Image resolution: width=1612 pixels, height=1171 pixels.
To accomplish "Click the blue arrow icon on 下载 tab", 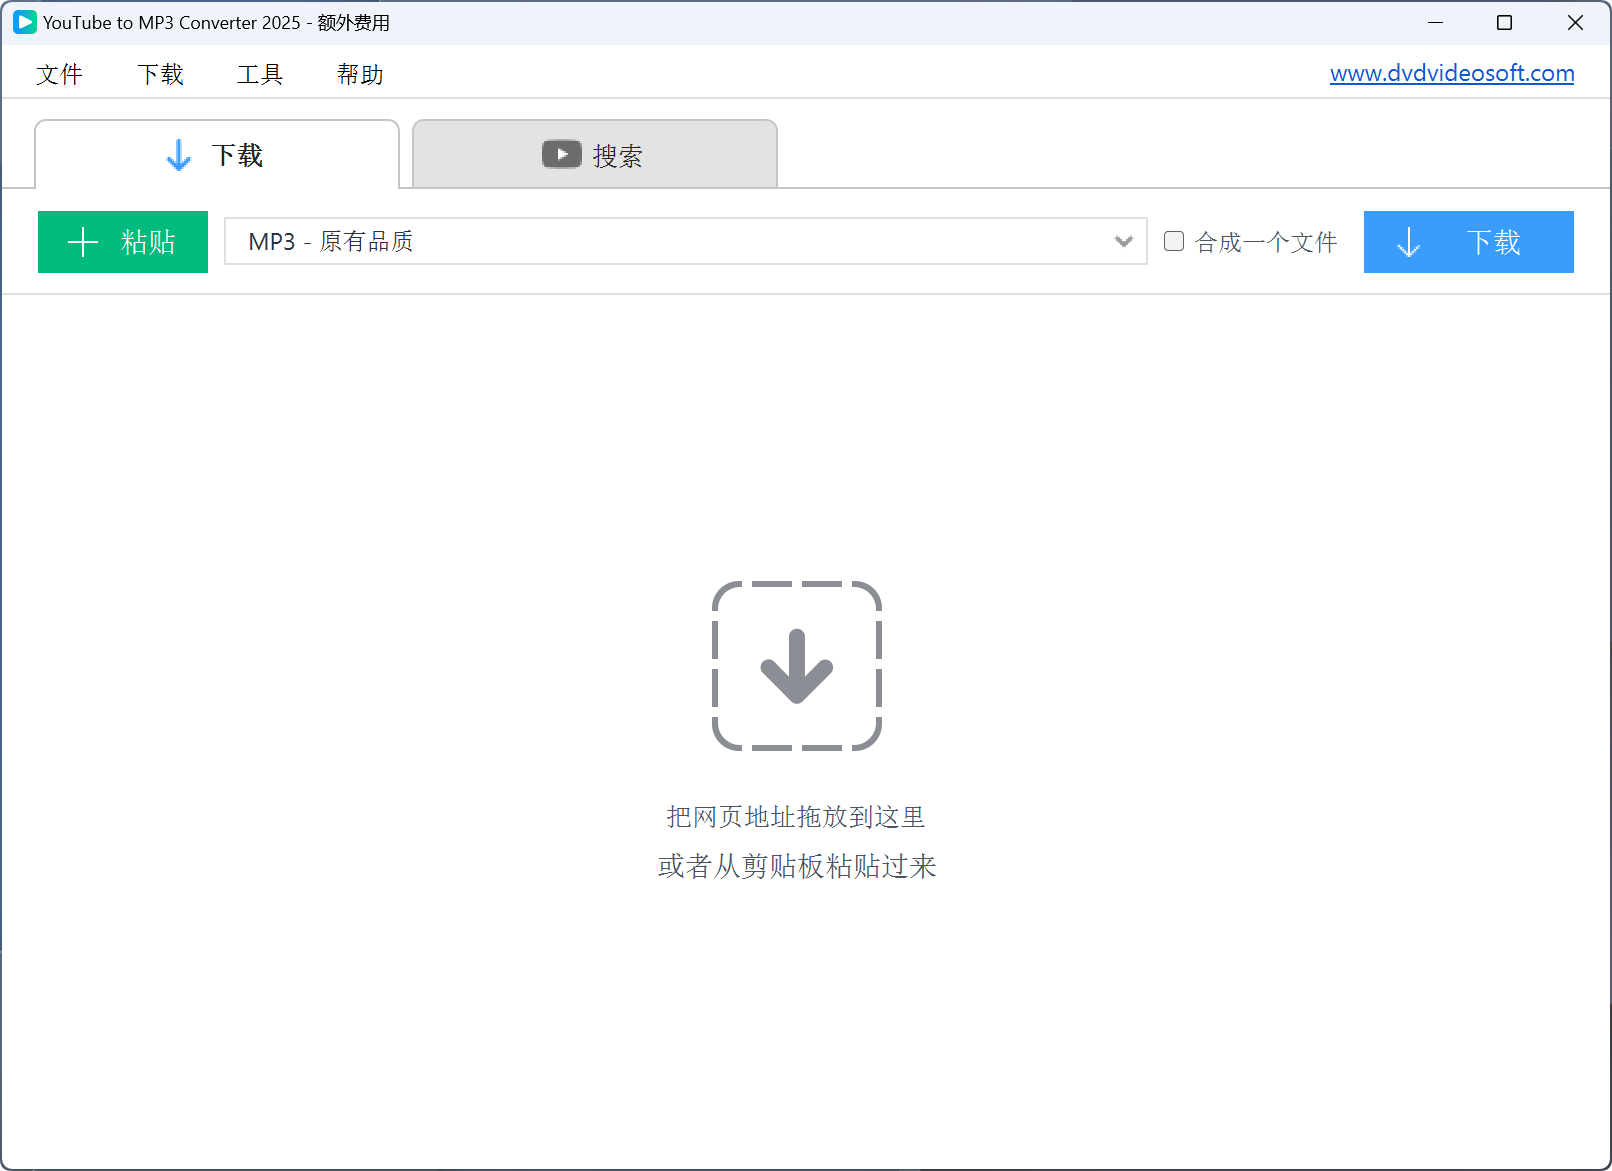I will tap(179, 155).
